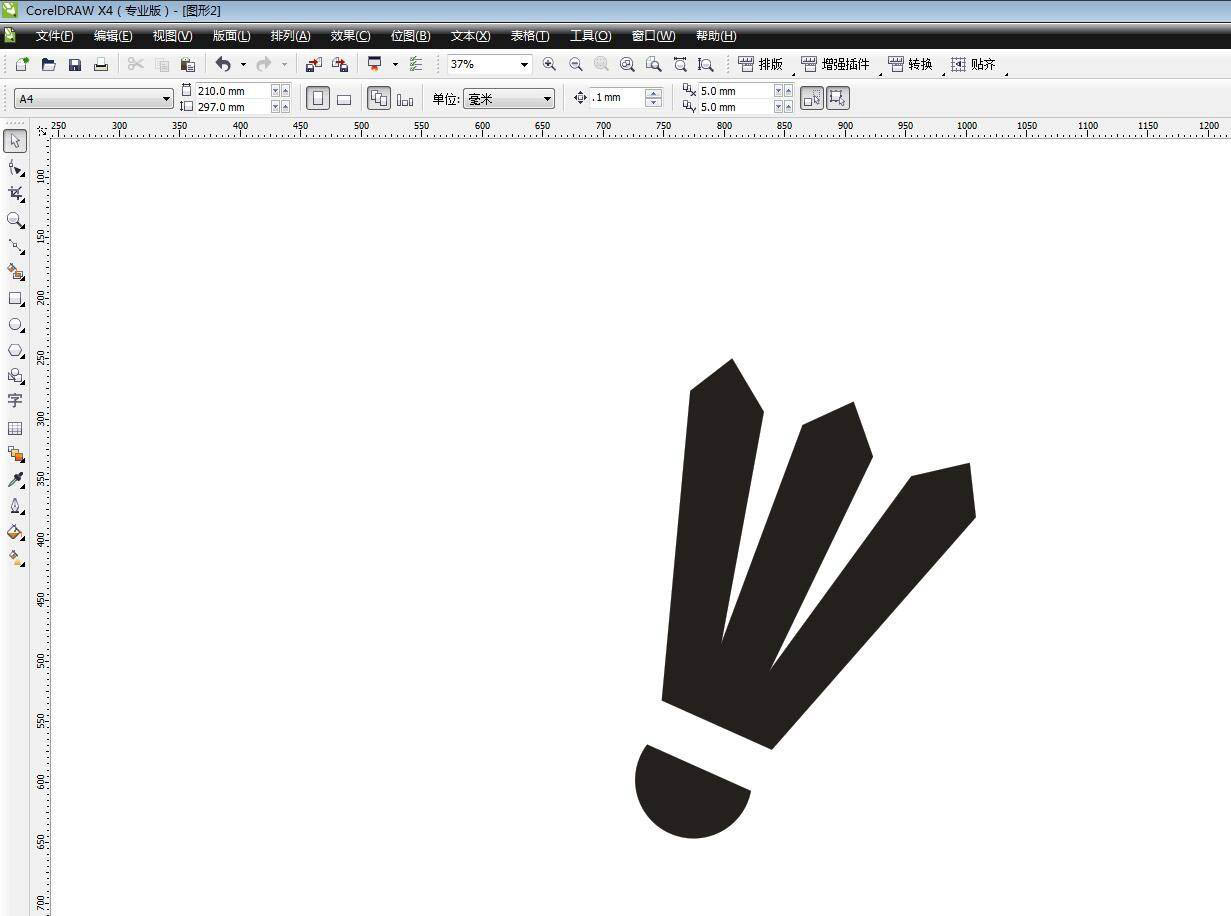
Task: Toggle apply layout to current page only
Action: point(405,99)
